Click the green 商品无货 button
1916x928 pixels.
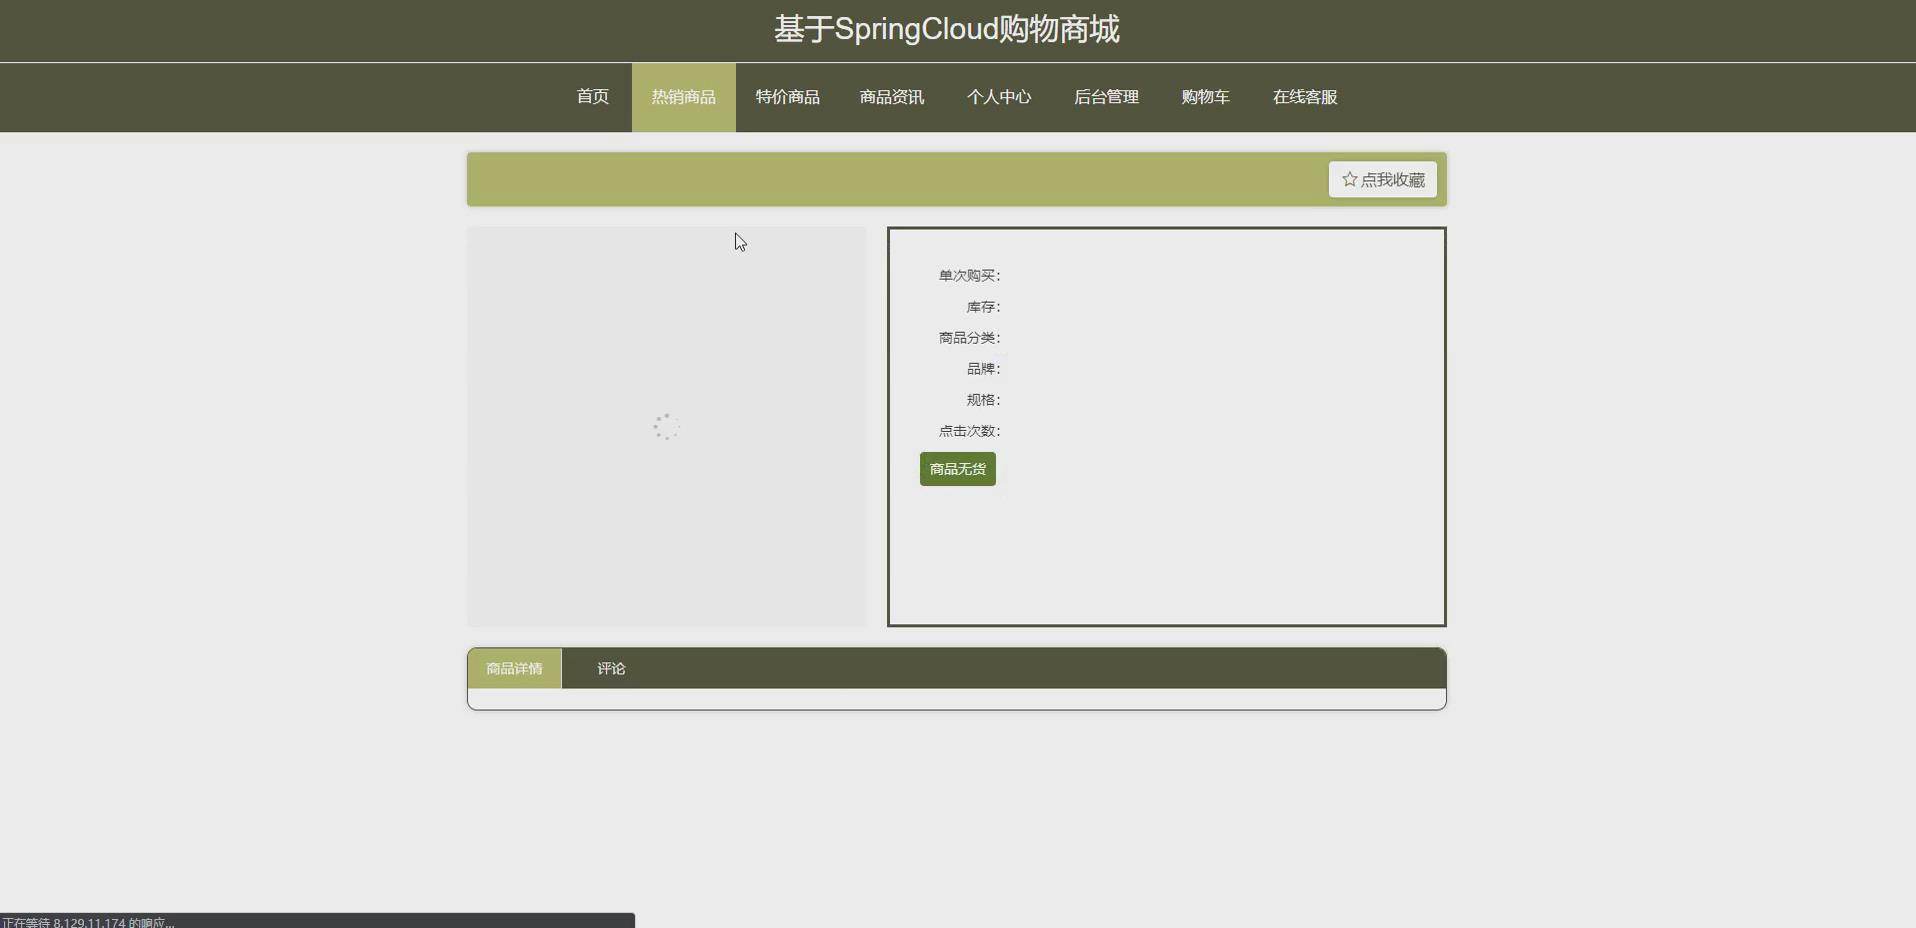[958, 469]
